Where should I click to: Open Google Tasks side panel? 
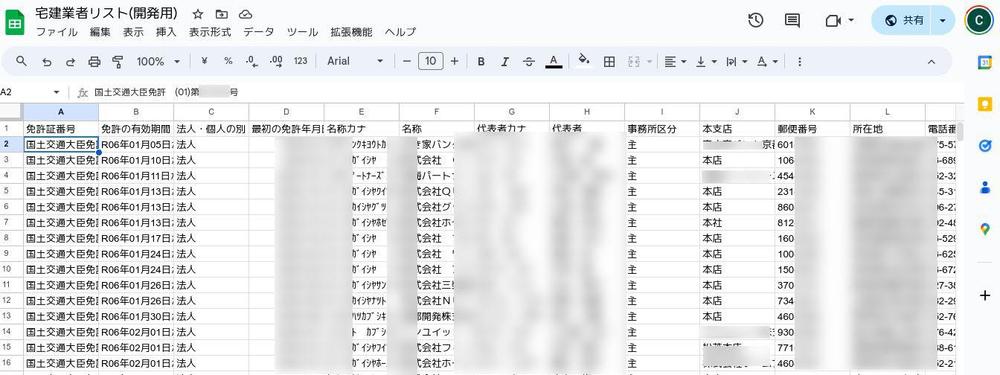985,146
